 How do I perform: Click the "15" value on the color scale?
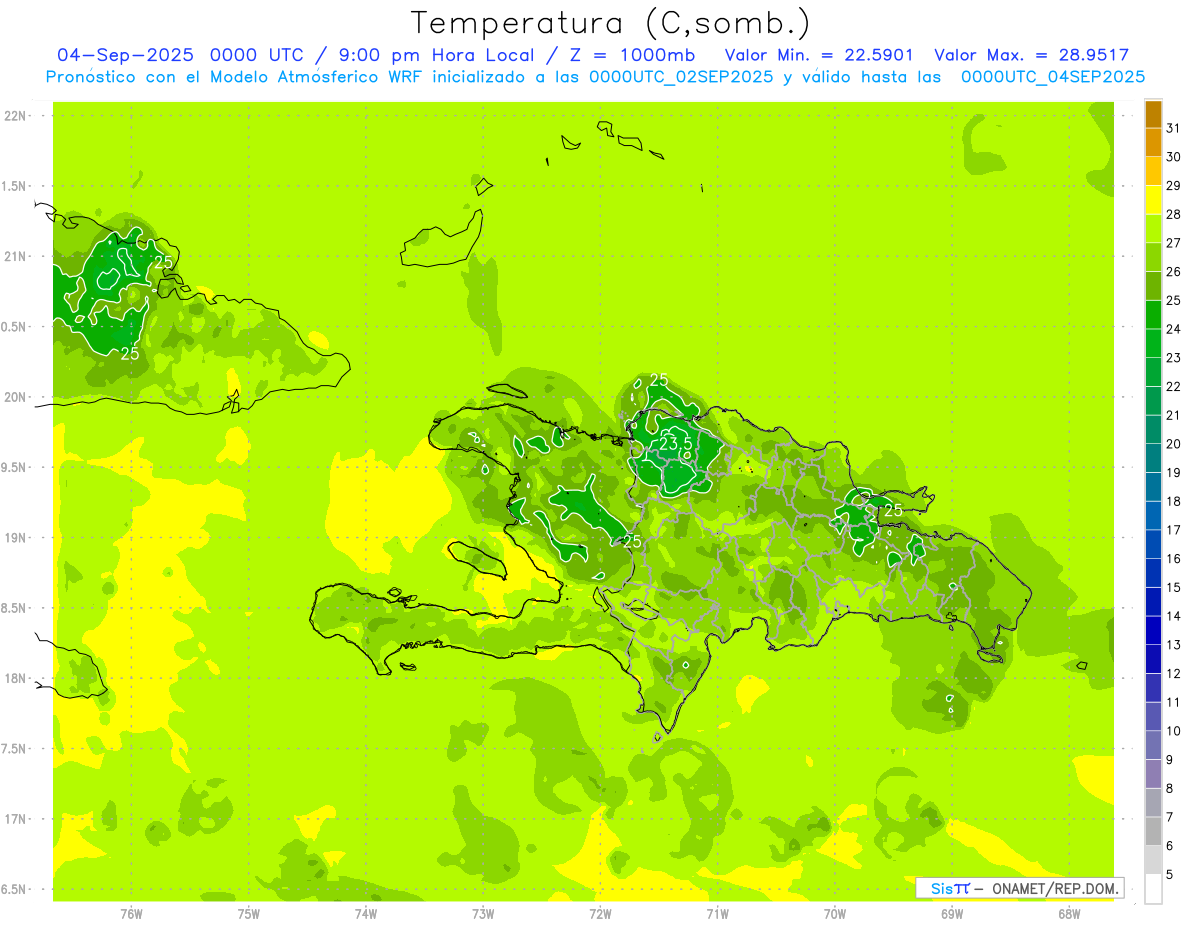(1174, 587)
